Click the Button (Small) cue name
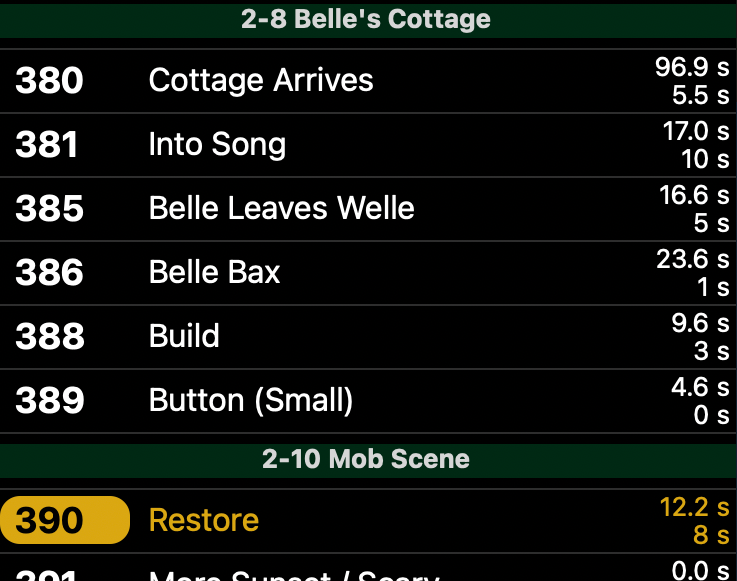This screenshot has height=581, width=737. 251,401
